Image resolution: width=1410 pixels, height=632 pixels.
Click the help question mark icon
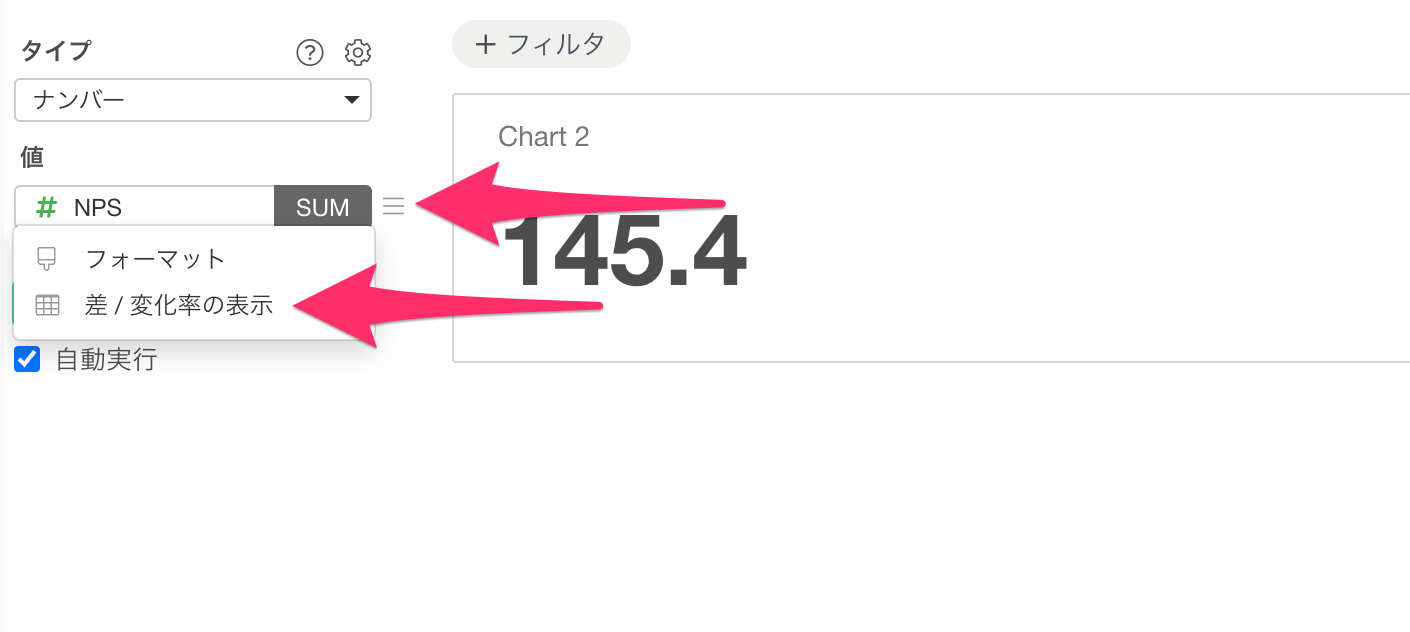point(310,52)
